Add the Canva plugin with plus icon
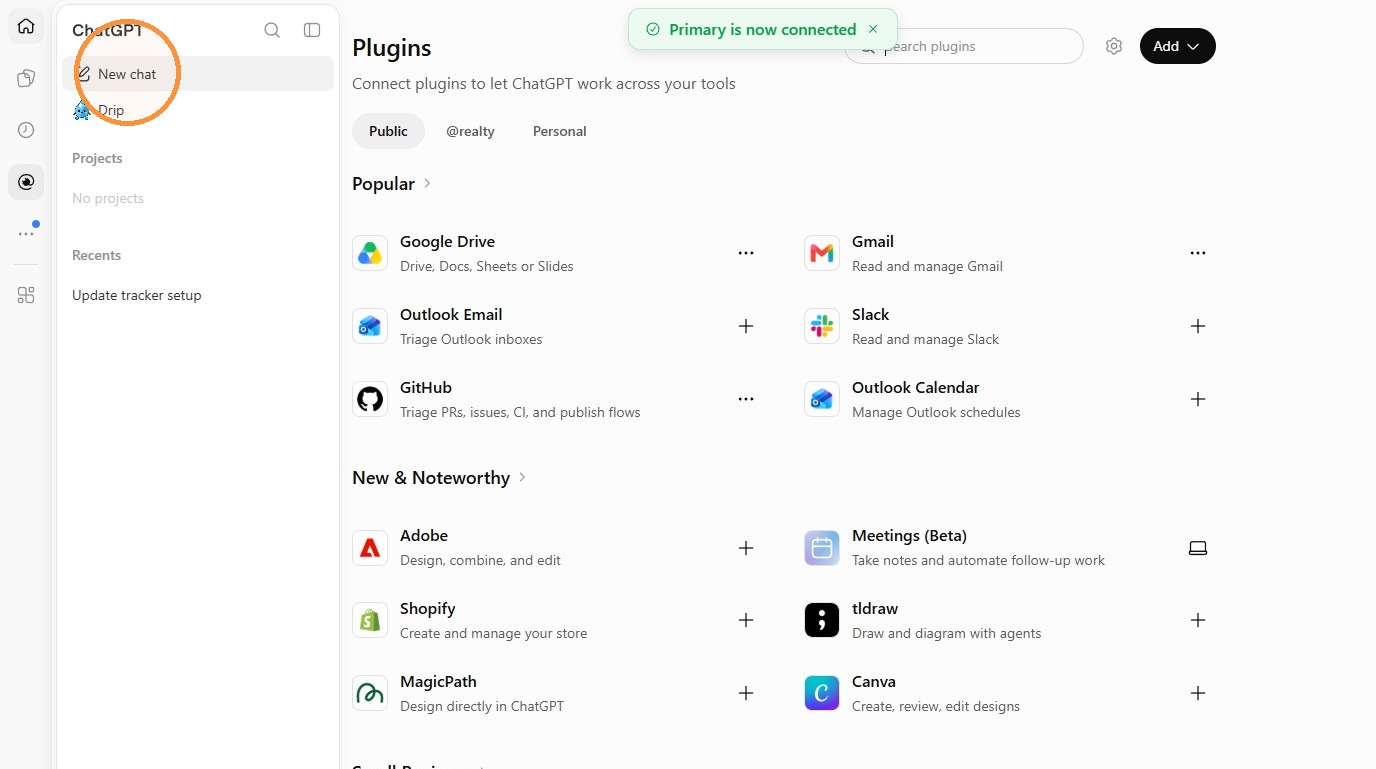 click(x=1198, y=693)
